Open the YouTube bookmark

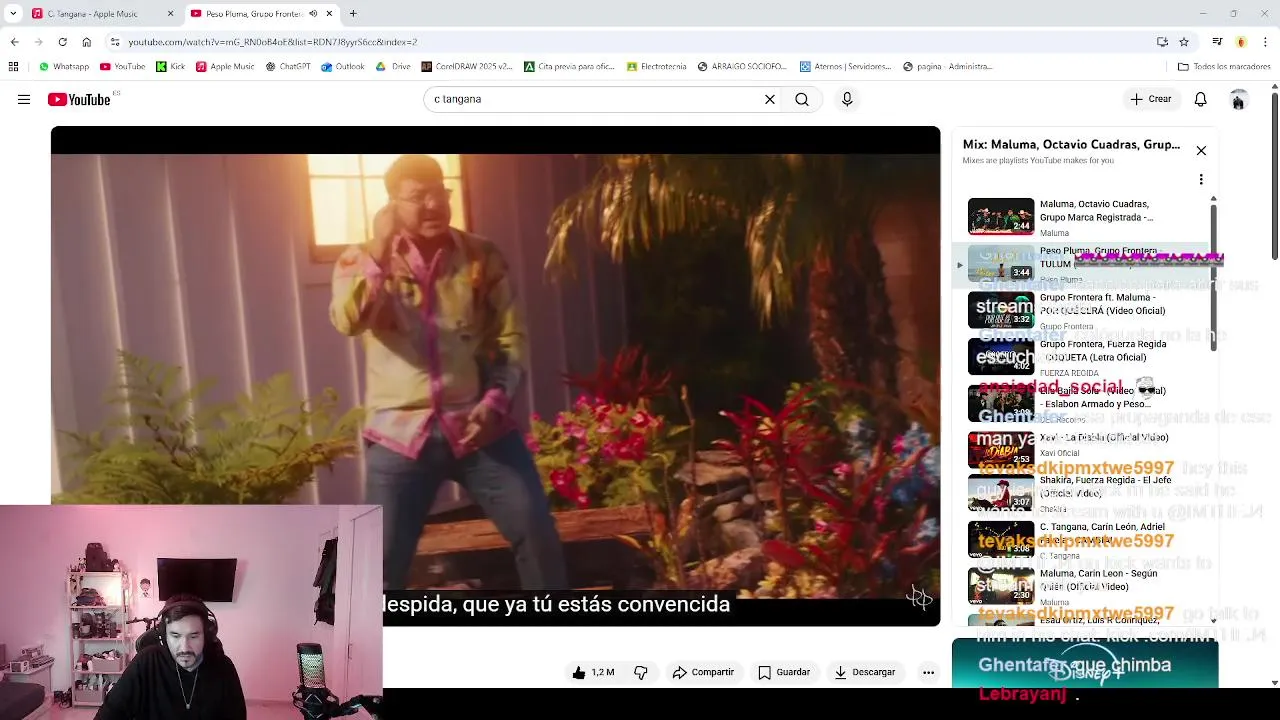(x=123, y=67)
